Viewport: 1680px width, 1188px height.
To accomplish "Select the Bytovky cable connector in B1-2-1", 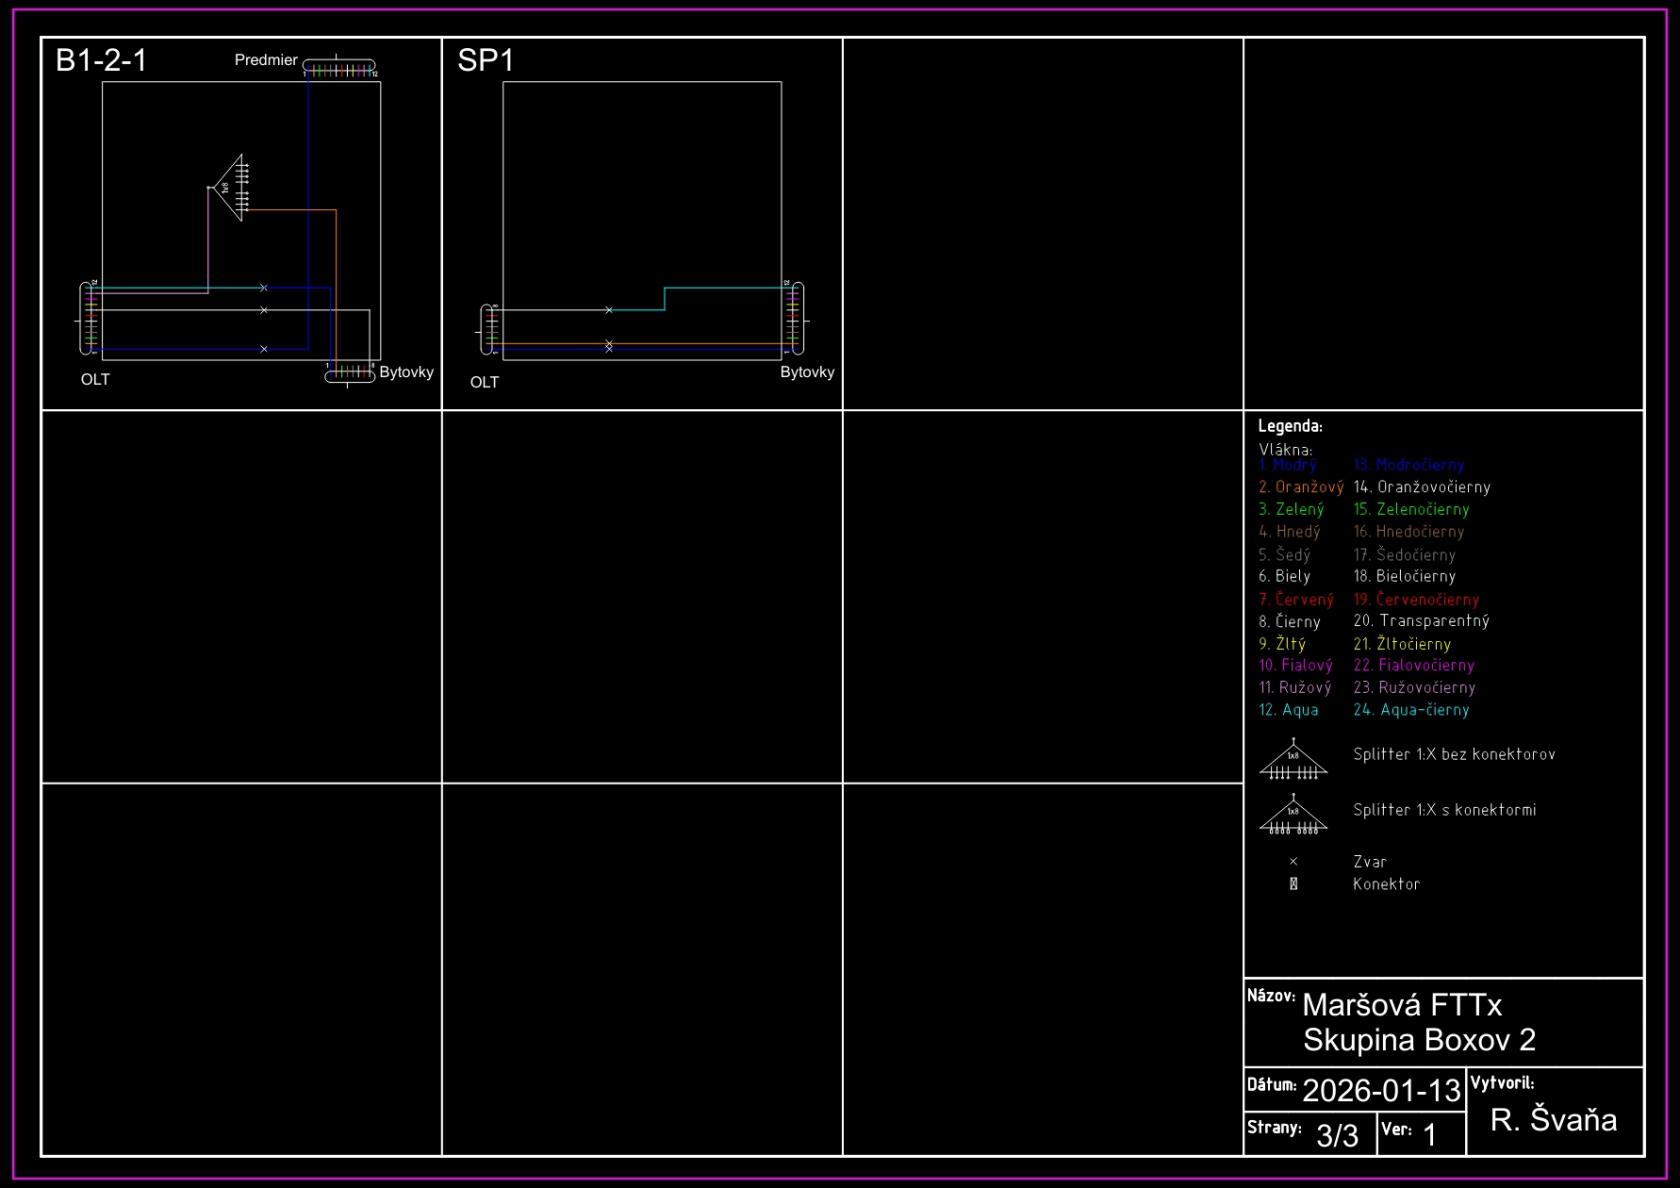I will (x=349, y=374).
